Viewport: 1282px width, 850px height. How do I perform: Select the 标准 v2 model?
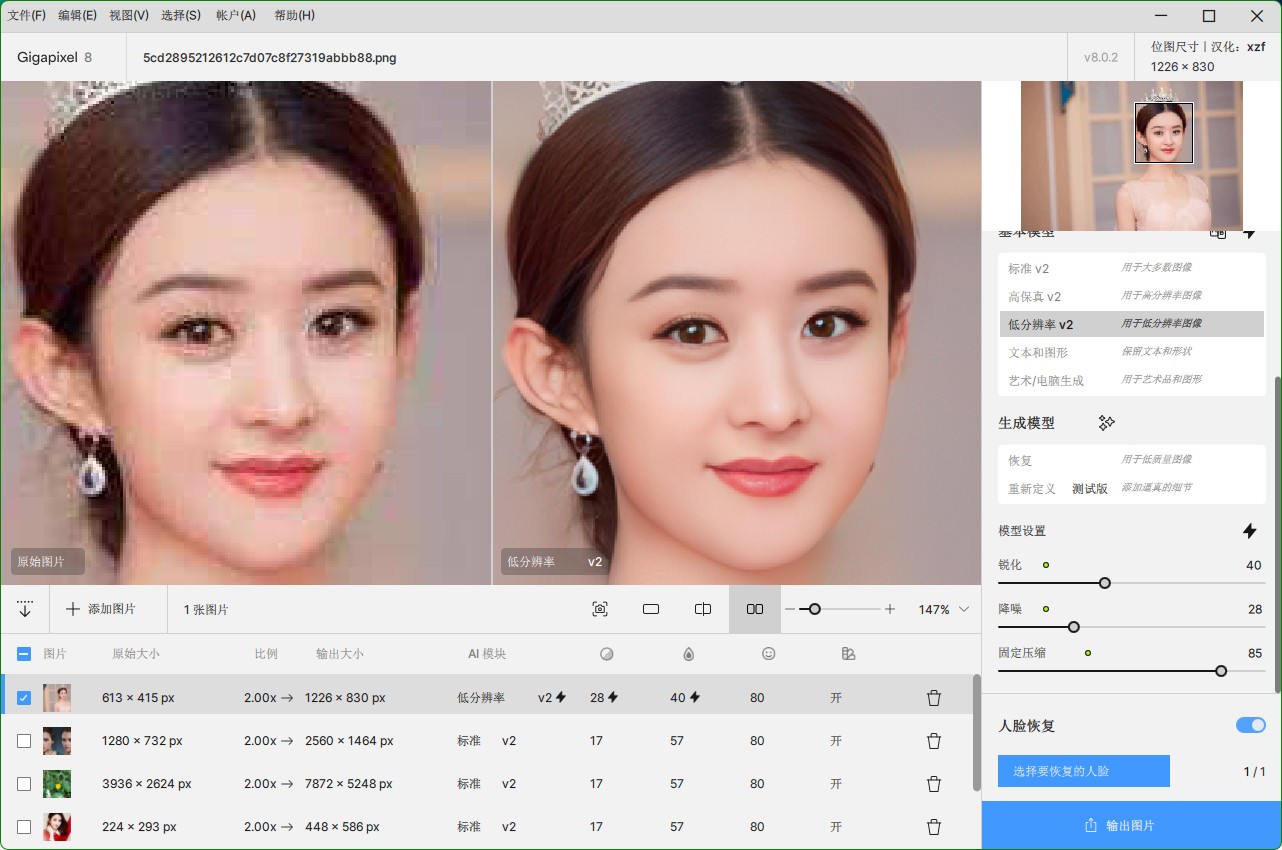[x=1131, y=268]
